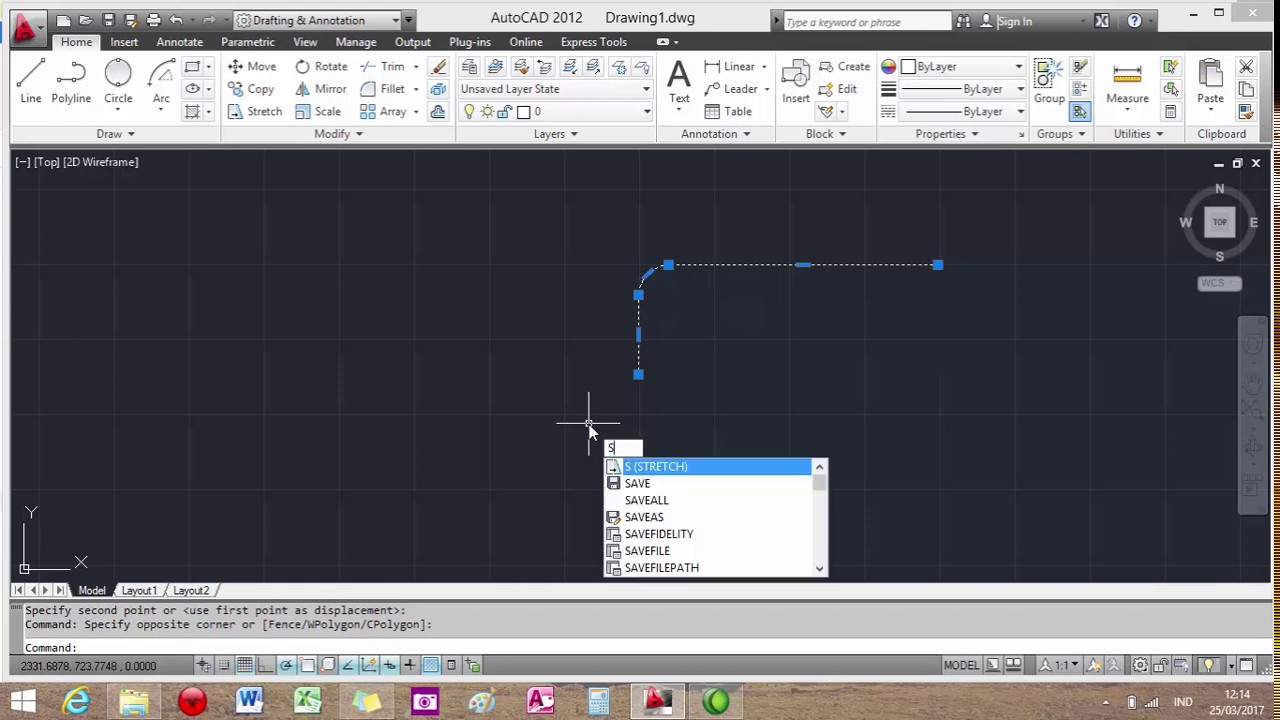Click the keyword search input field
The height and width of the screenshot is (720, 1280).
click(x=866, y=21)
